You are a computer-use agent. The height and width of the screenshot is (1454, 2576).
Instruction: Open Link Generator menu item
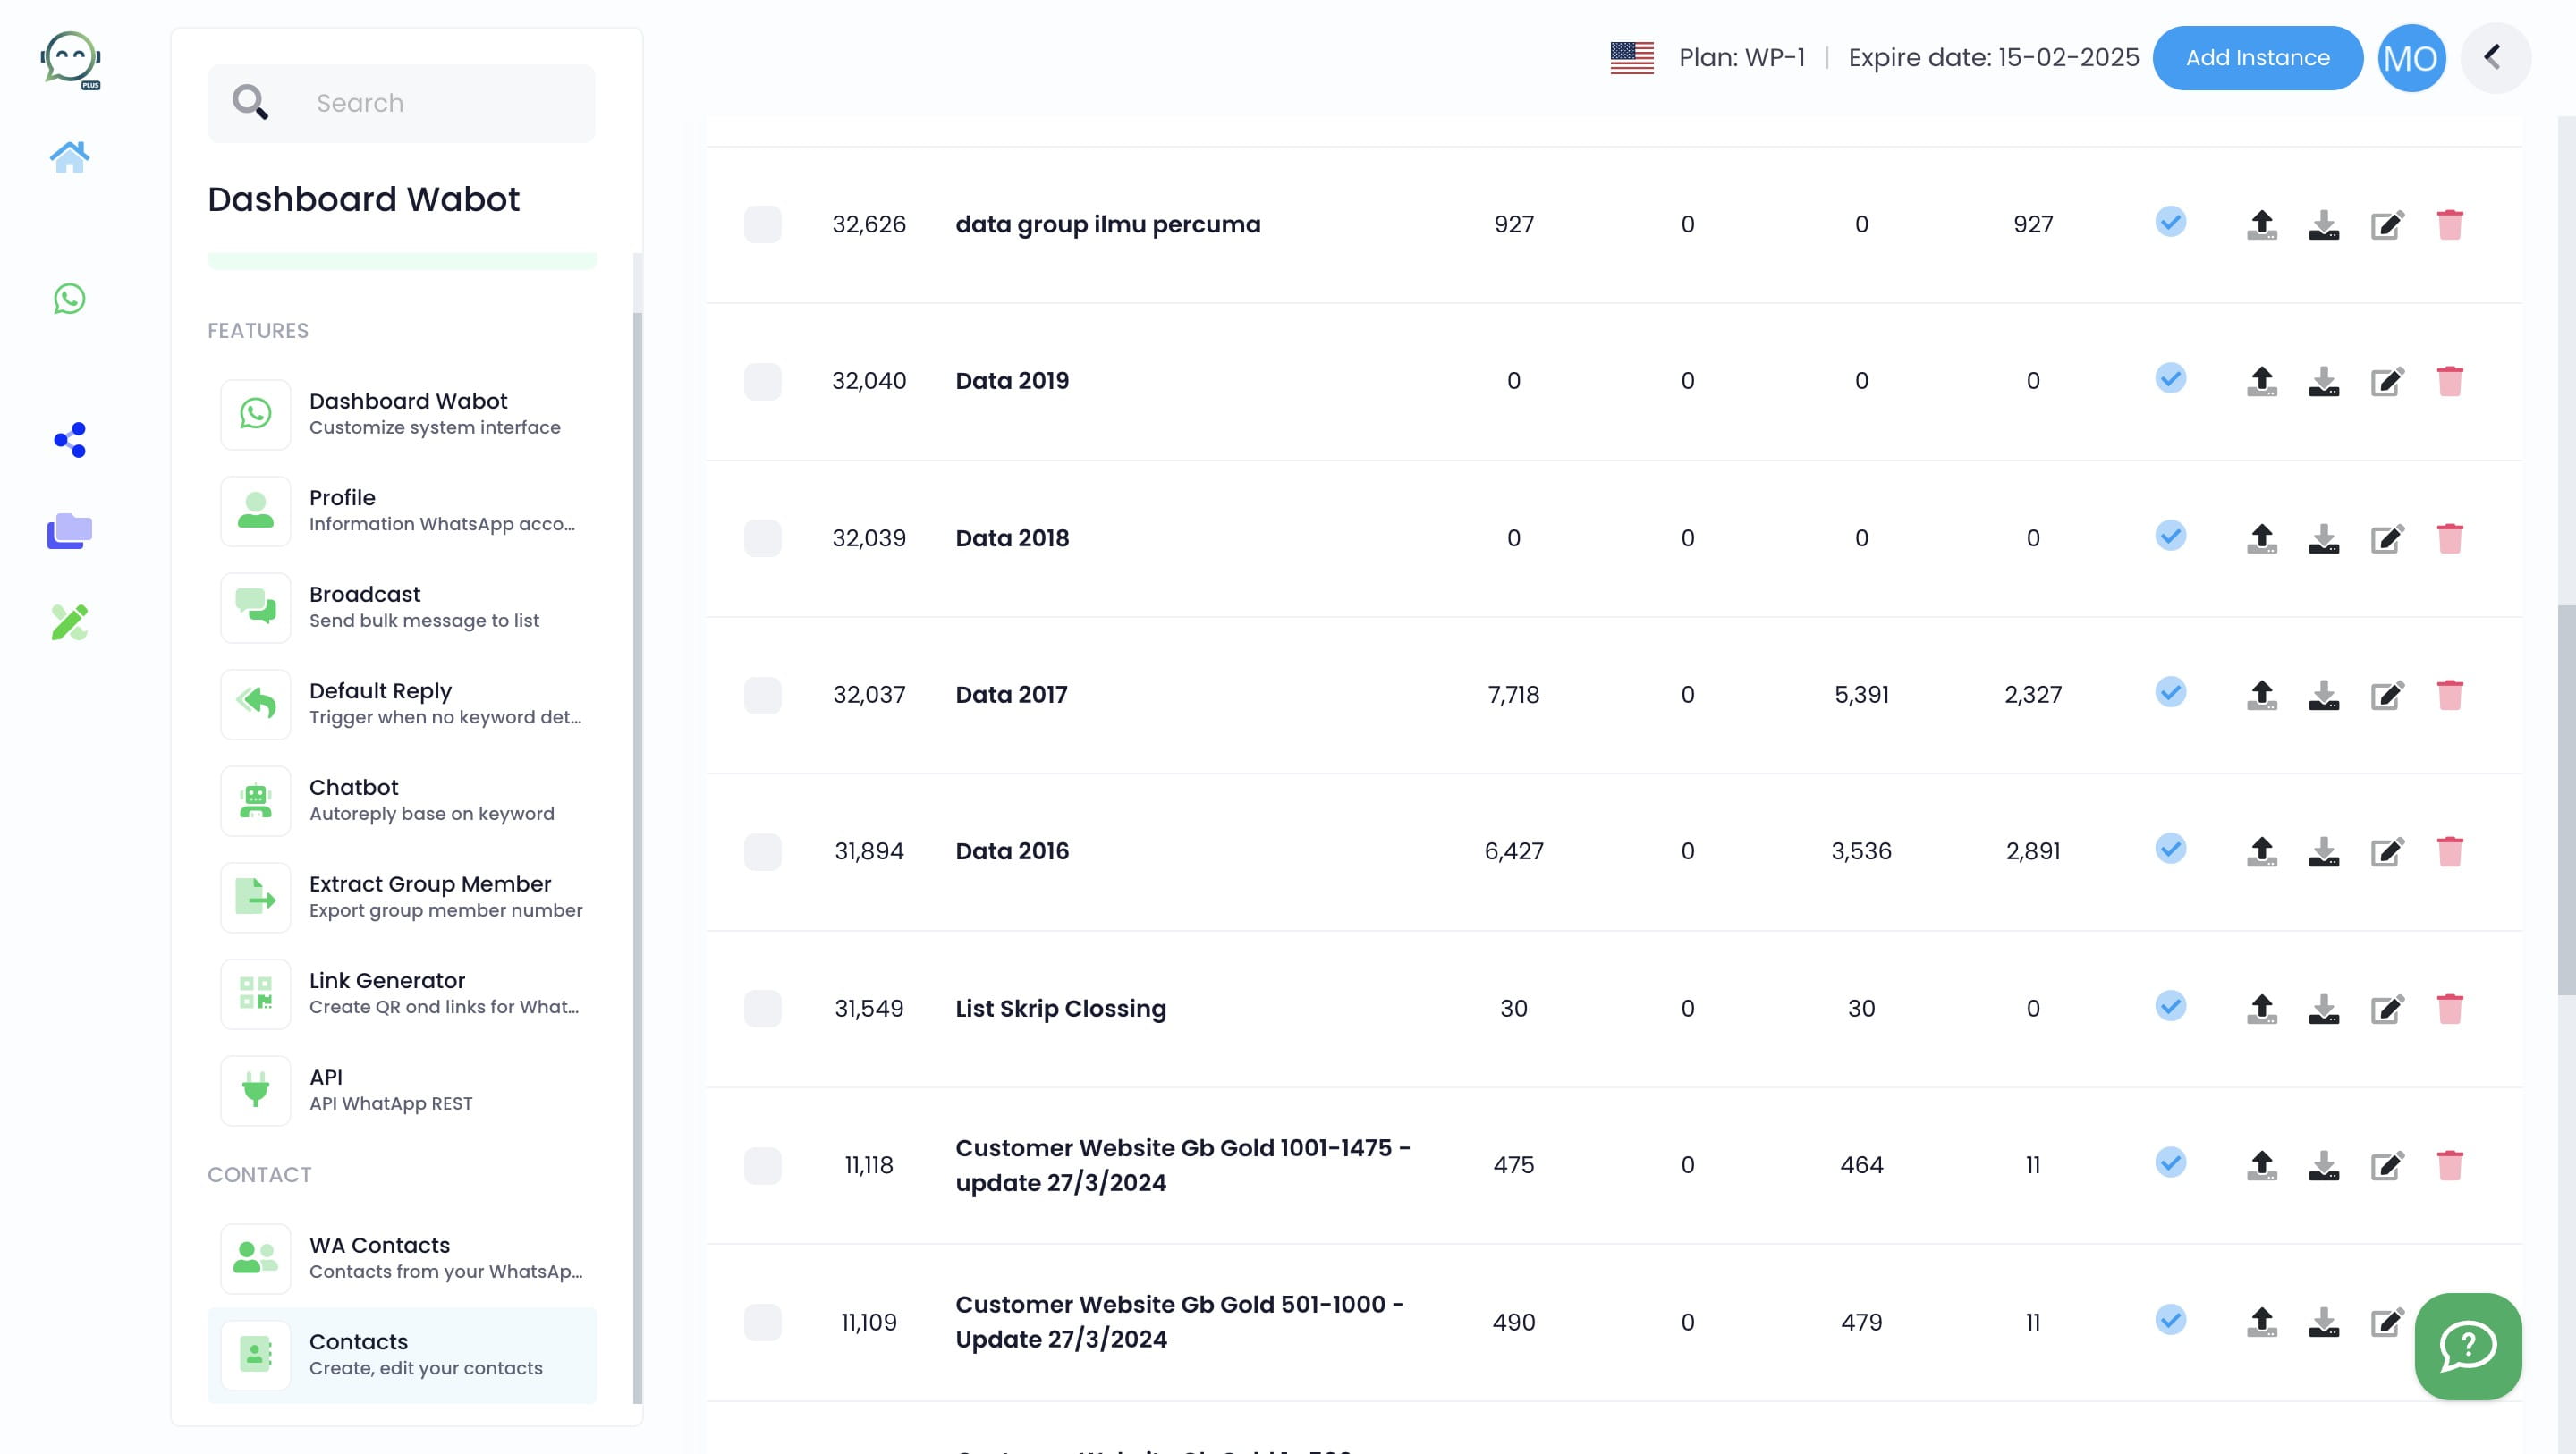[402, 994]
